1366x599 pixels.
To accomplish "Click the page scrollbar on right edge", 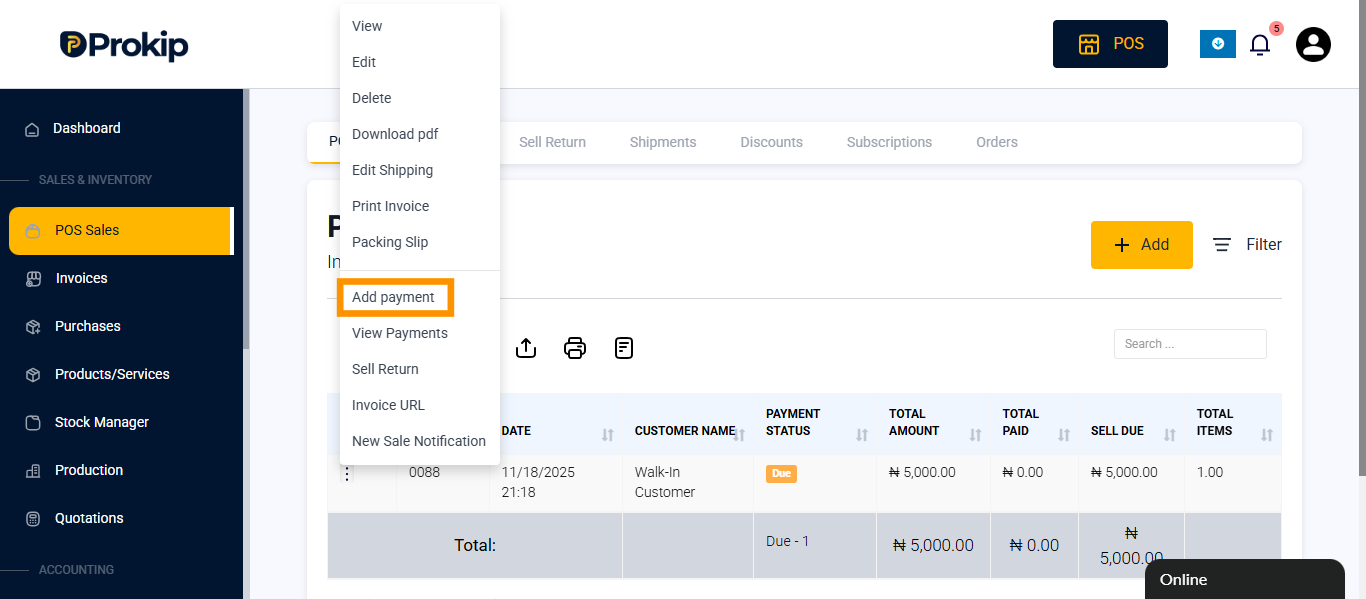I will pos(1361,240).
